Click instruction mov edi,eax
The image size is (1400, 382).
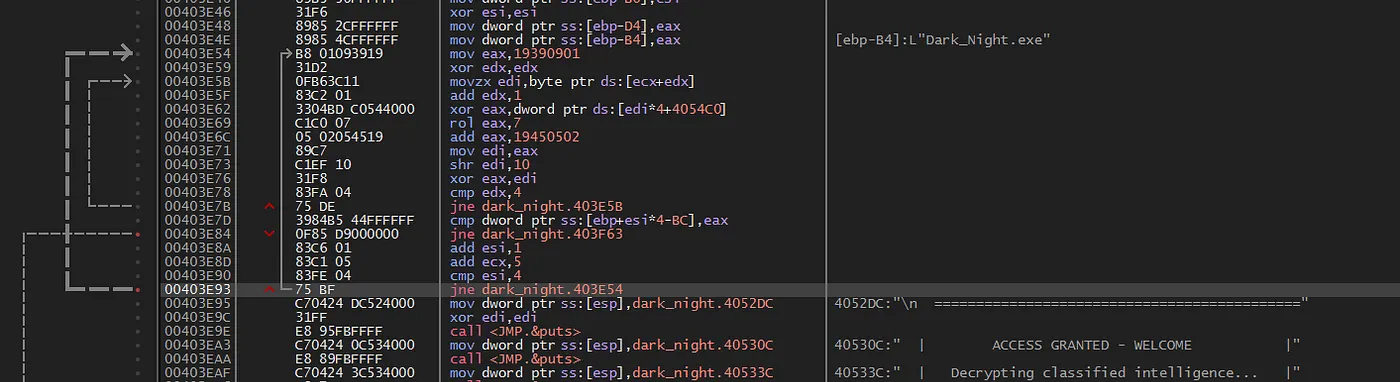click(x=494, y=150)
